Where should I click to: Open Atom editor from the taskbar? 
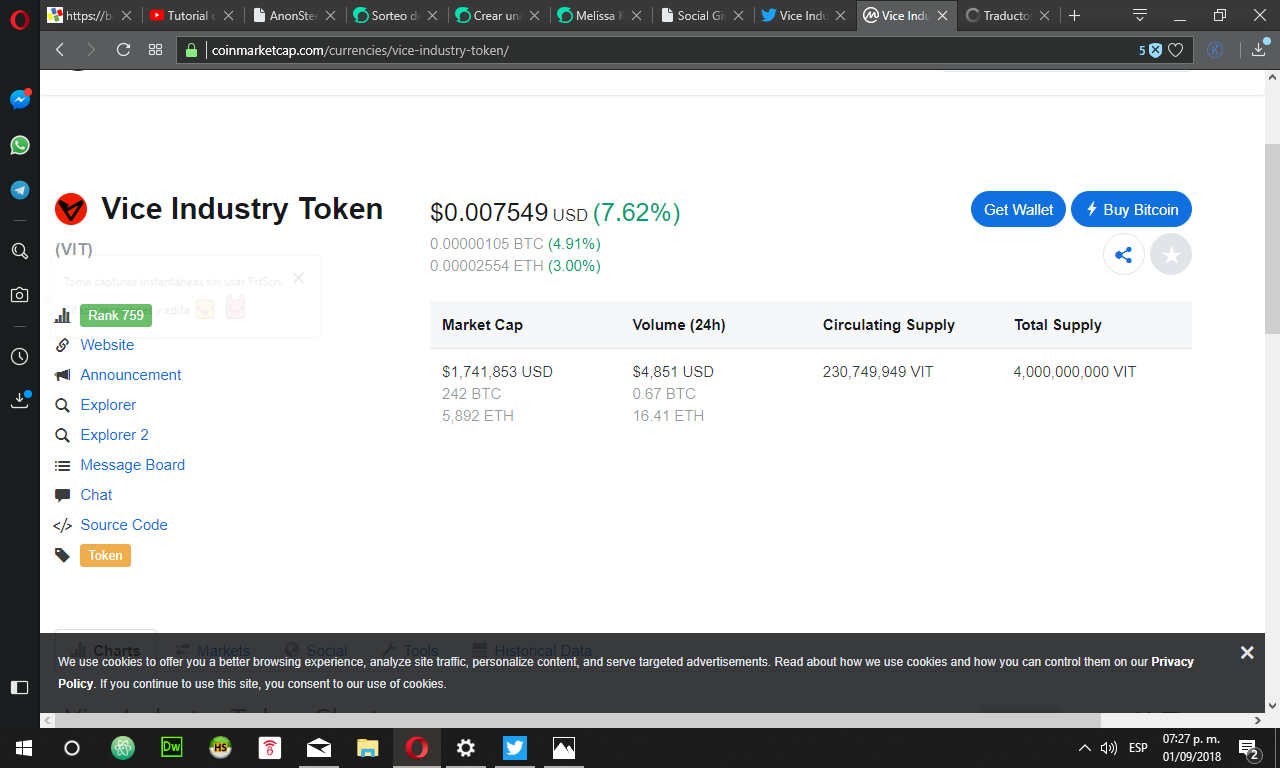(123, 748)
